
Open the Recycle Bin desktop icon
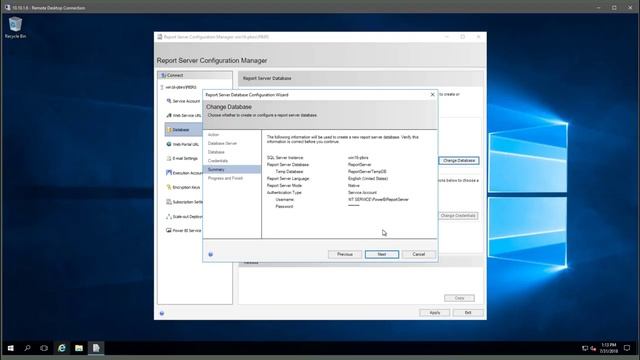pos(15,27)
